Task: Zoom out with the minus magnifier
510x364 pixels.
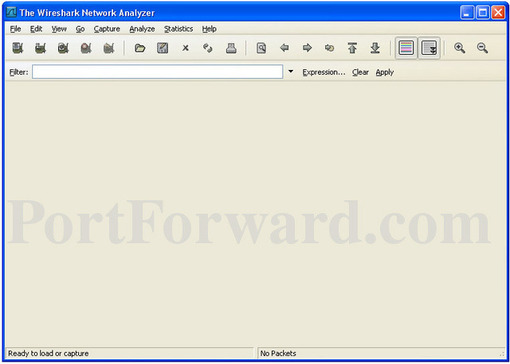Action: (x=482, y=48)
